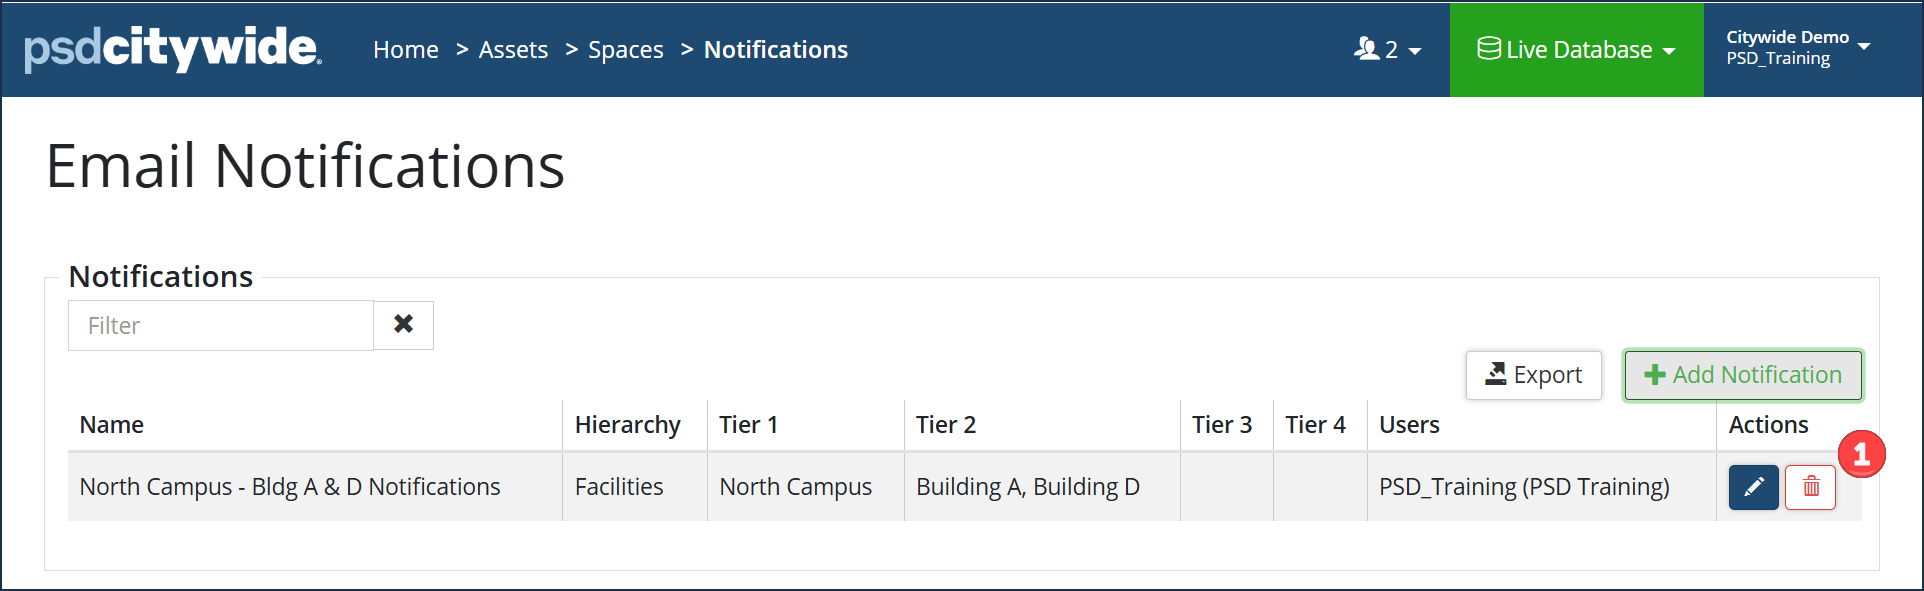Screen dimensions: 1924x591
Task: Open the Spaces breadcrumb link
Action: (x=626, y=50)
